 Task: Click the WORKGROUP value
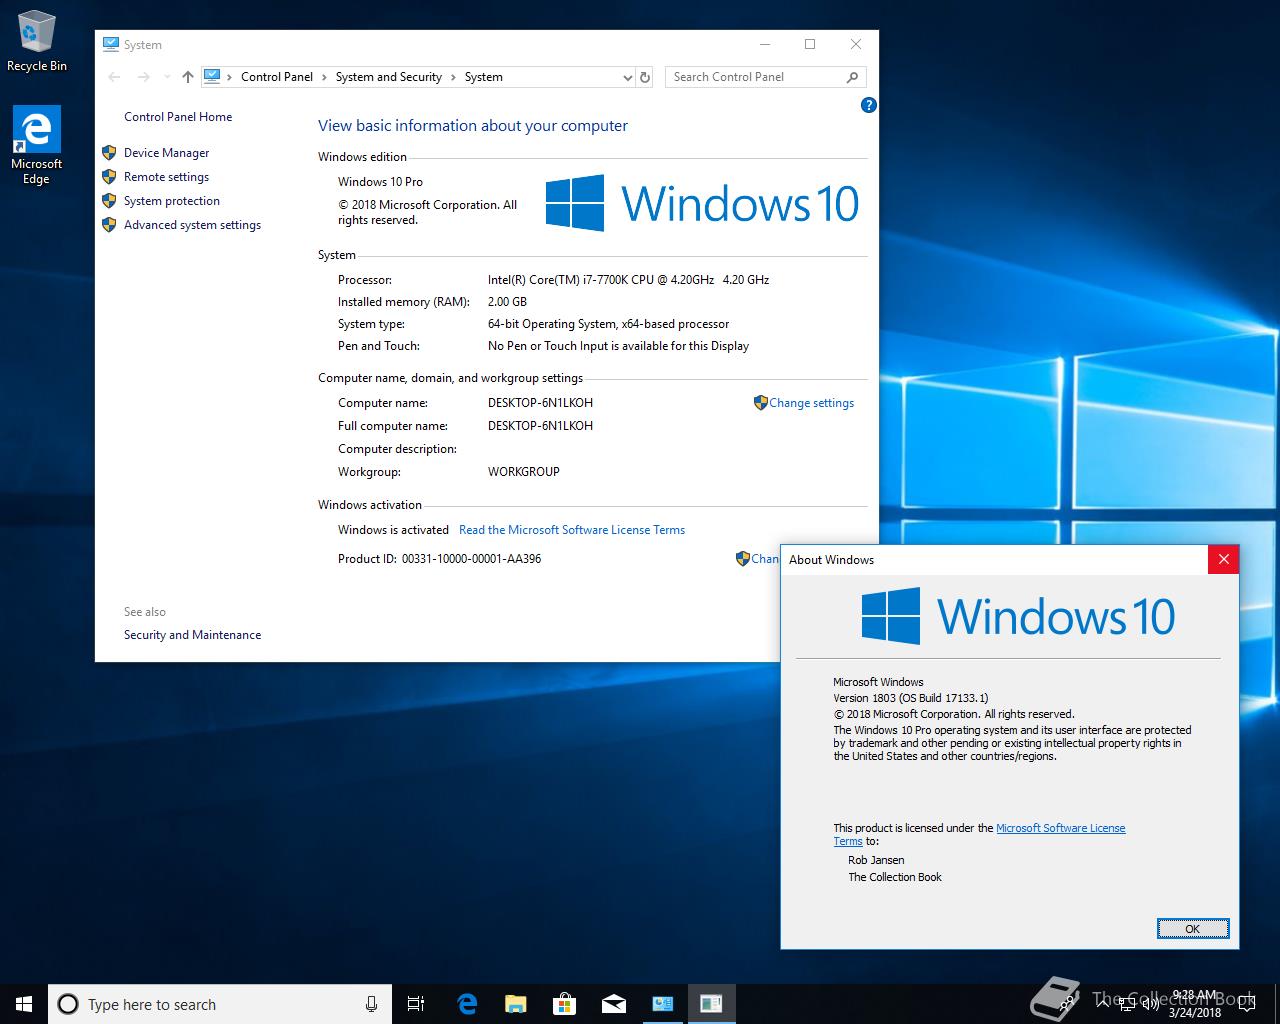(x=523, y=472)
